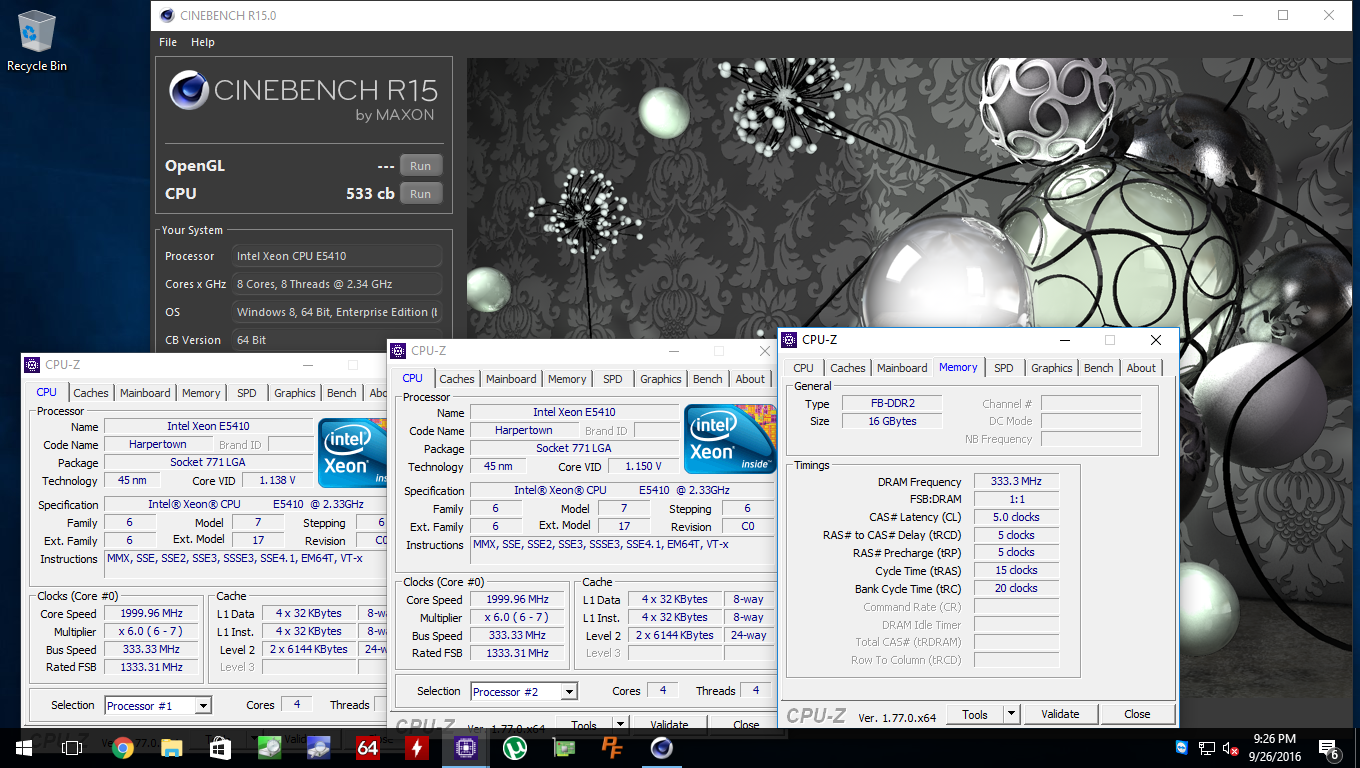Expand the Tools arrow in the Memory CPU-Z window
This screenshot has height=768, width=1360.
point(1011,714)
